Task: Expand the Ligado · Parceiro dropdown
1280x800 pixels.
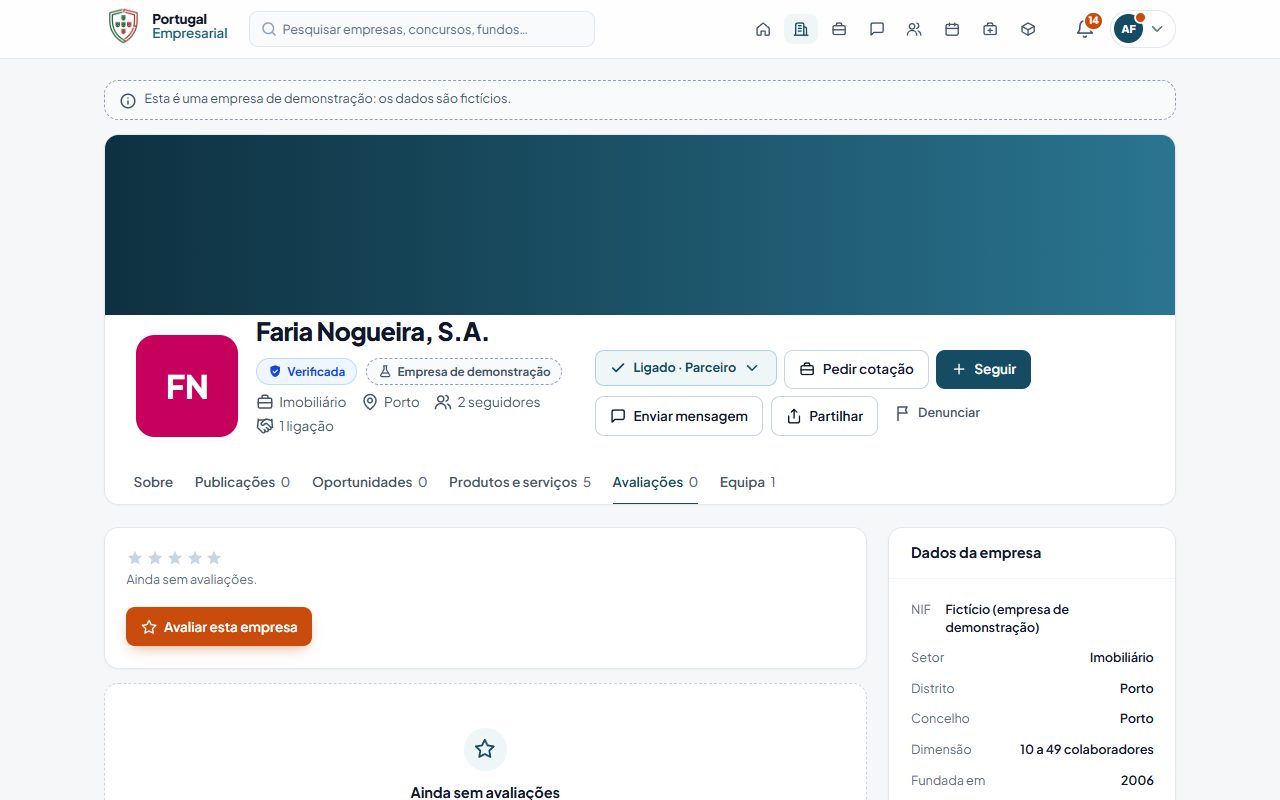Action: [686, 368]
